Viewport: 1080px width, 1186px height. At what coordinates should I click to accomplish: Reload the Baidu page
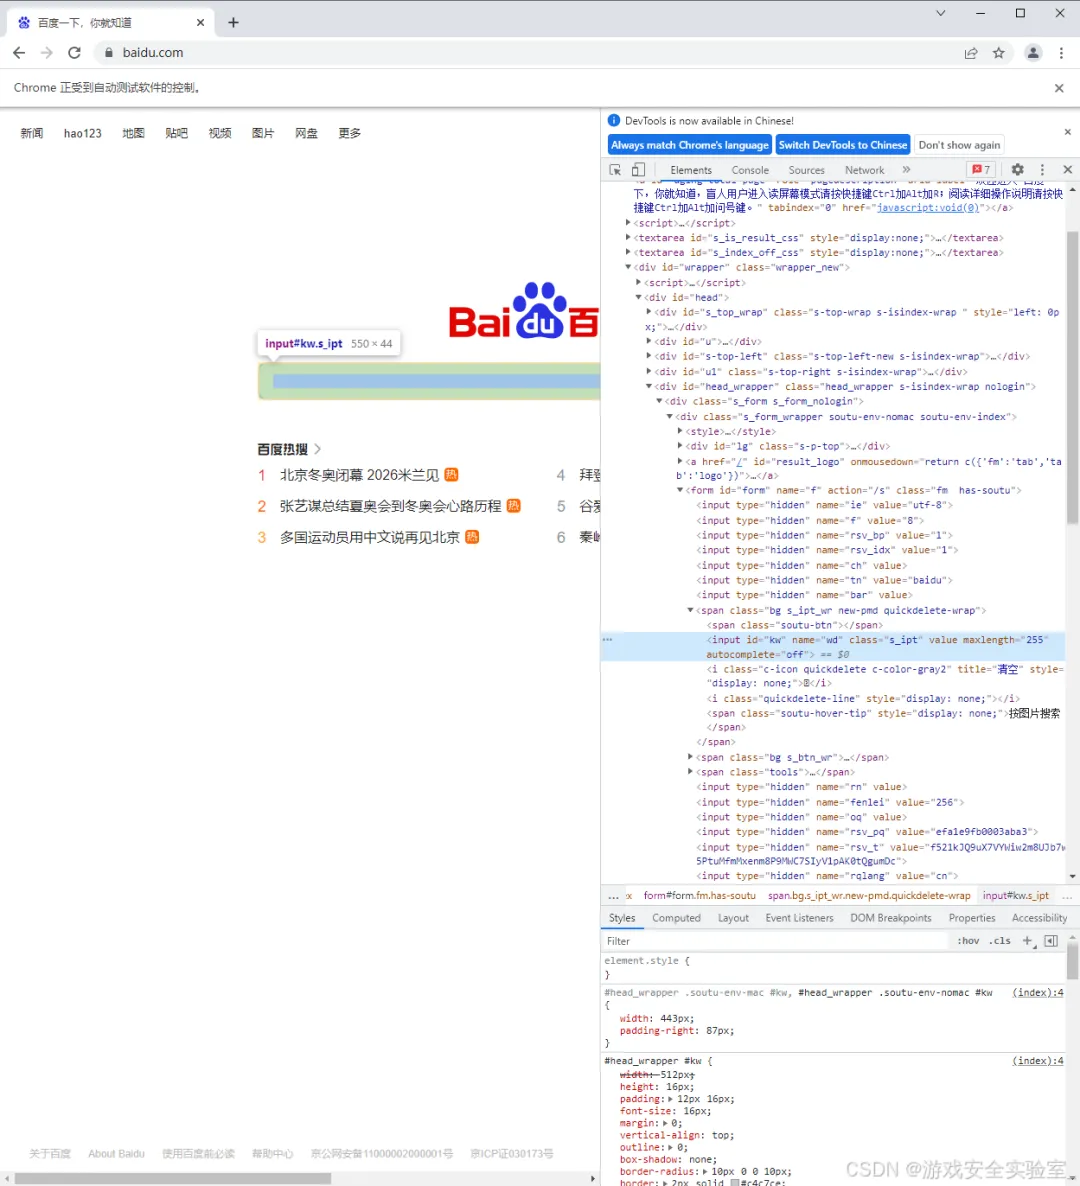tap(74, 52)
